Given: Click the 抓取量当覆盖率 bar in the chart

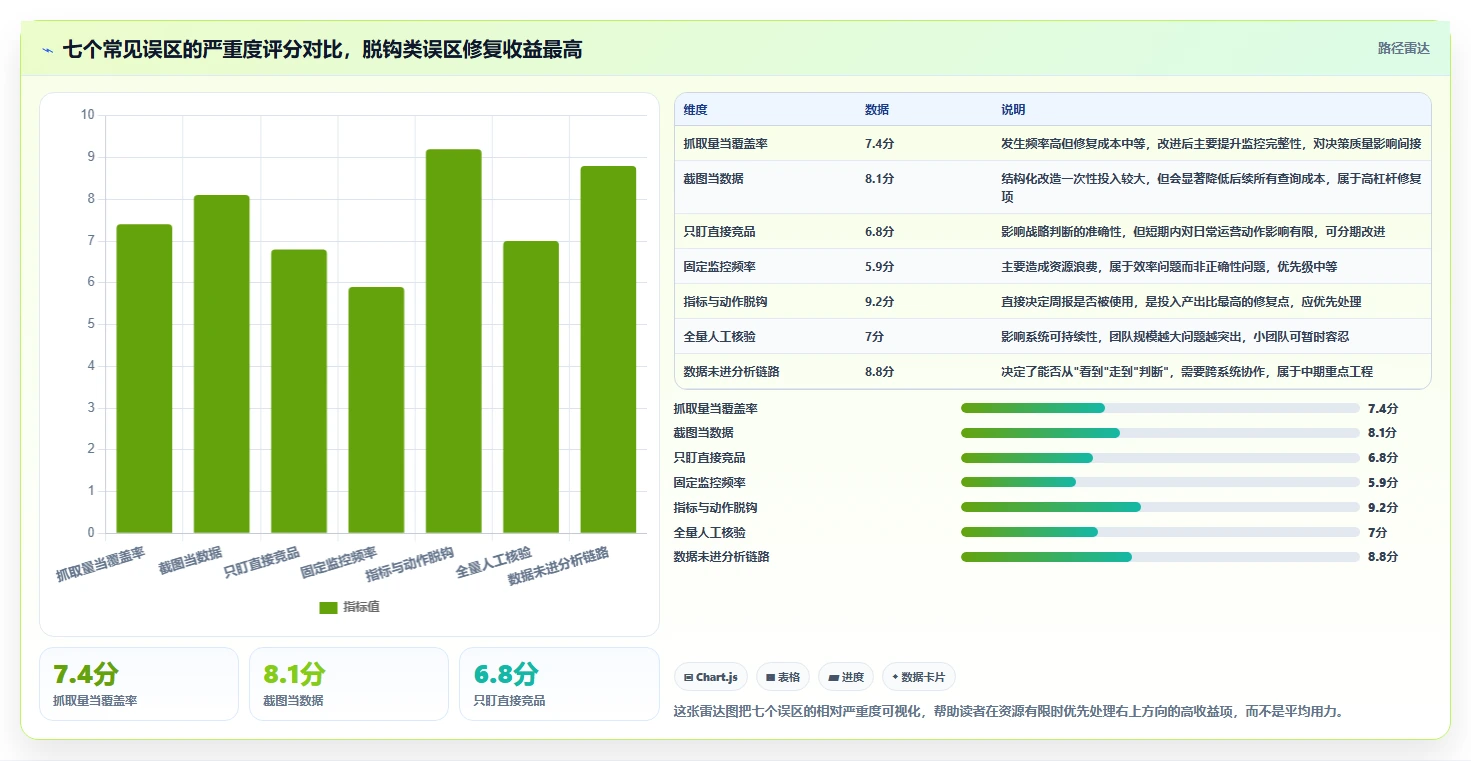Looking at the screenshot, I should coord(144,379).
